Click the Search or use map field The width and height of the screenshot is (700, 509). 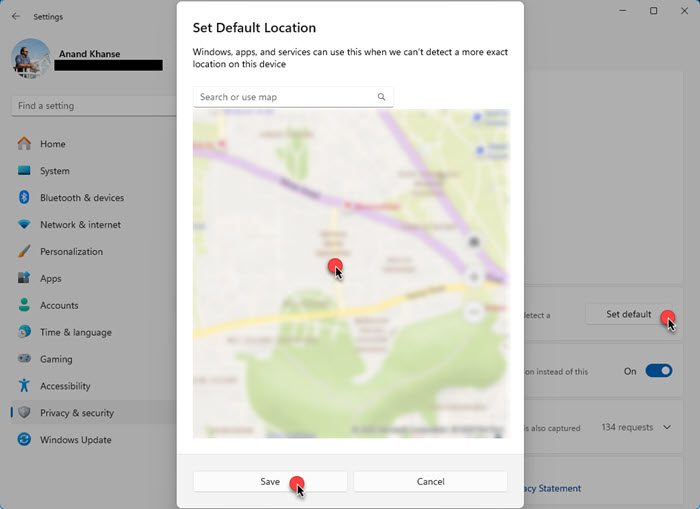coord(293,97)
